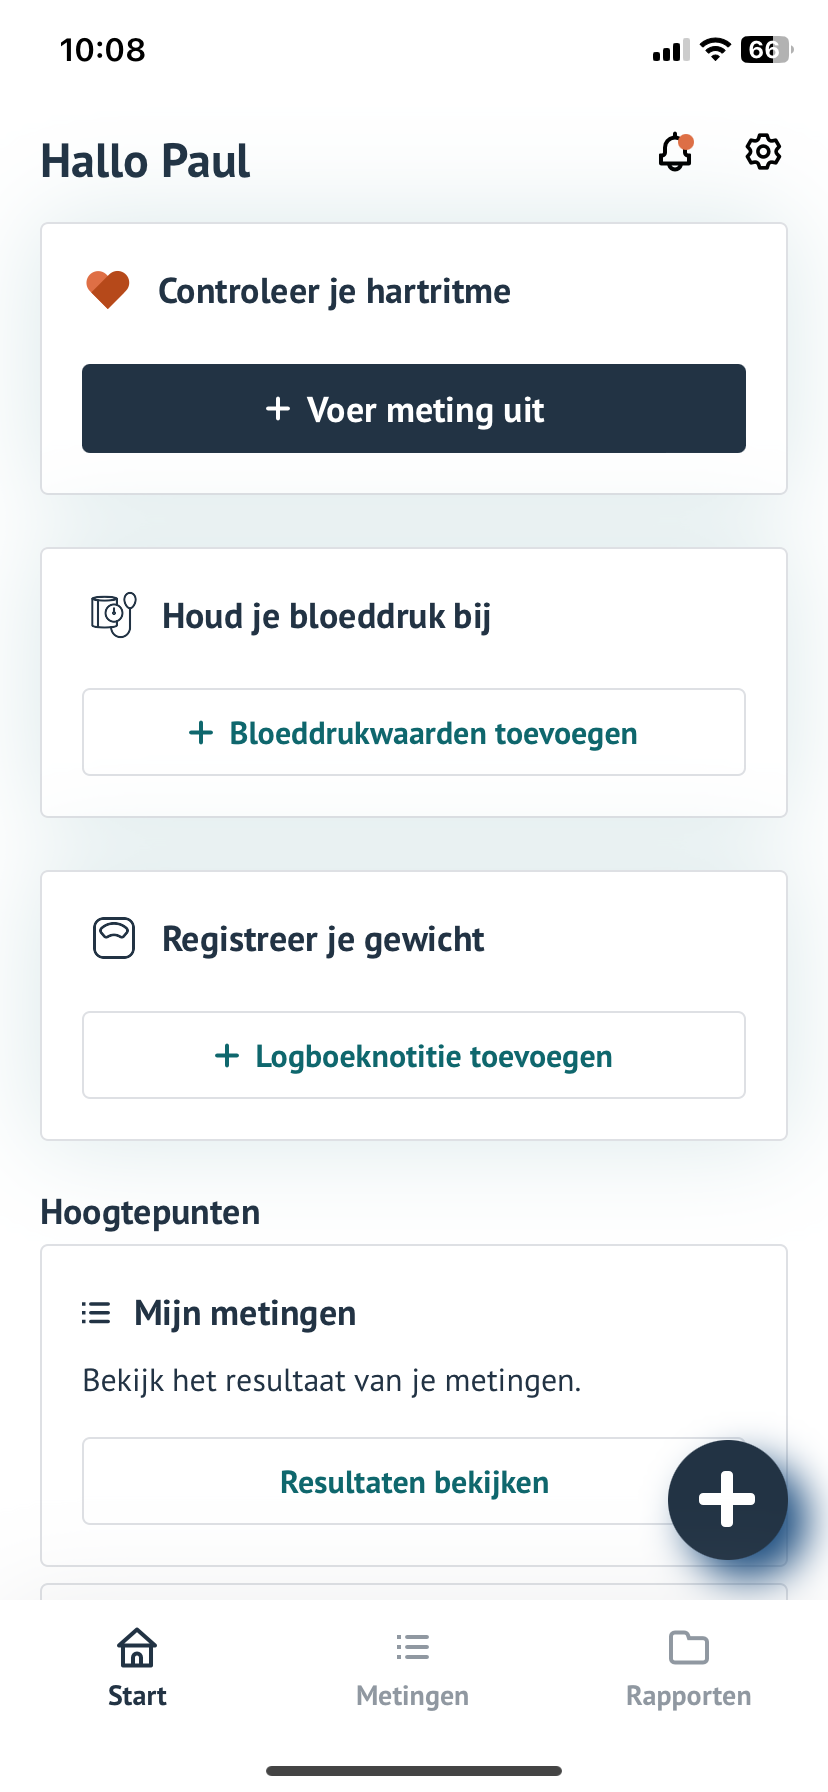Click Bloeddrukwaarden toevoegen
The image size is (828, 1792).
(x=414, y=733)
